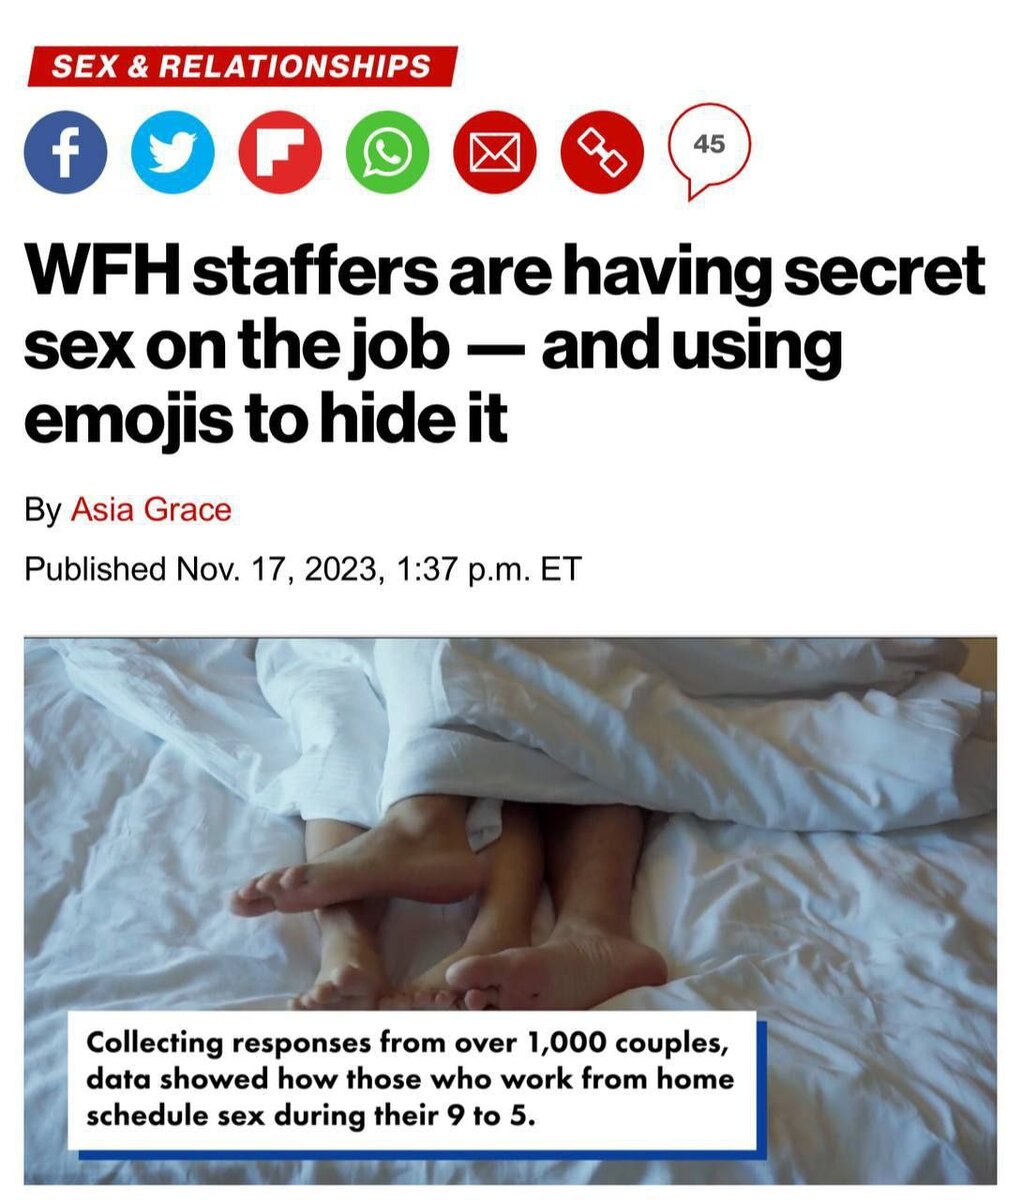Share the article via Twitter bird icon
This screenshot has width=1021, height=1200.
pyautogui.click(x=173, y=153)
